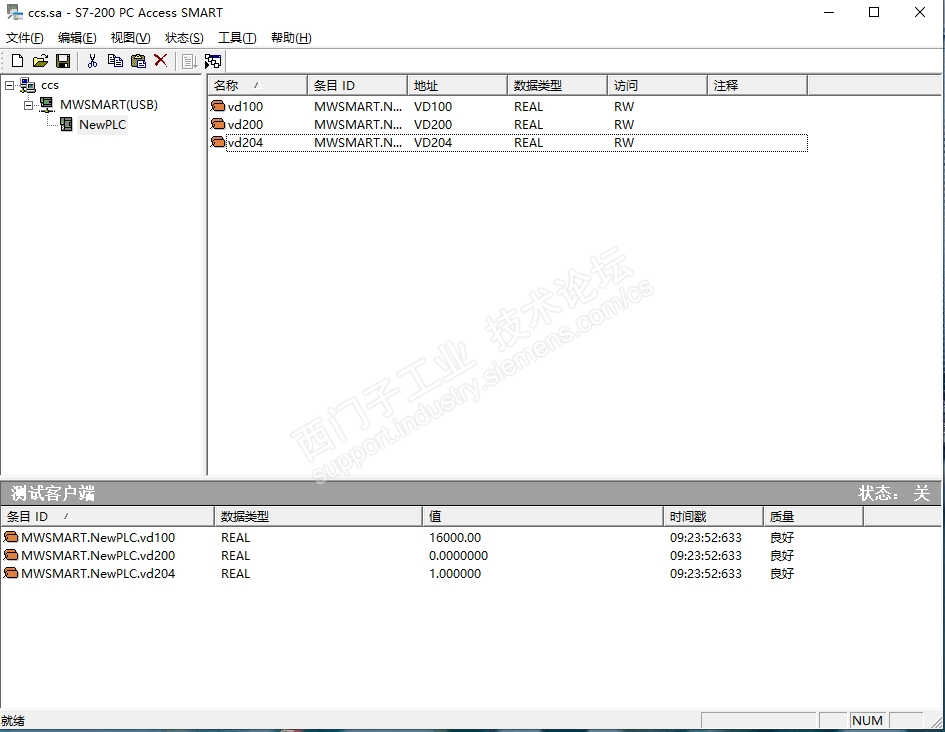
Task: Click the vd204 item tag icon
Action: pyautogui.click(x=218, y=142)
